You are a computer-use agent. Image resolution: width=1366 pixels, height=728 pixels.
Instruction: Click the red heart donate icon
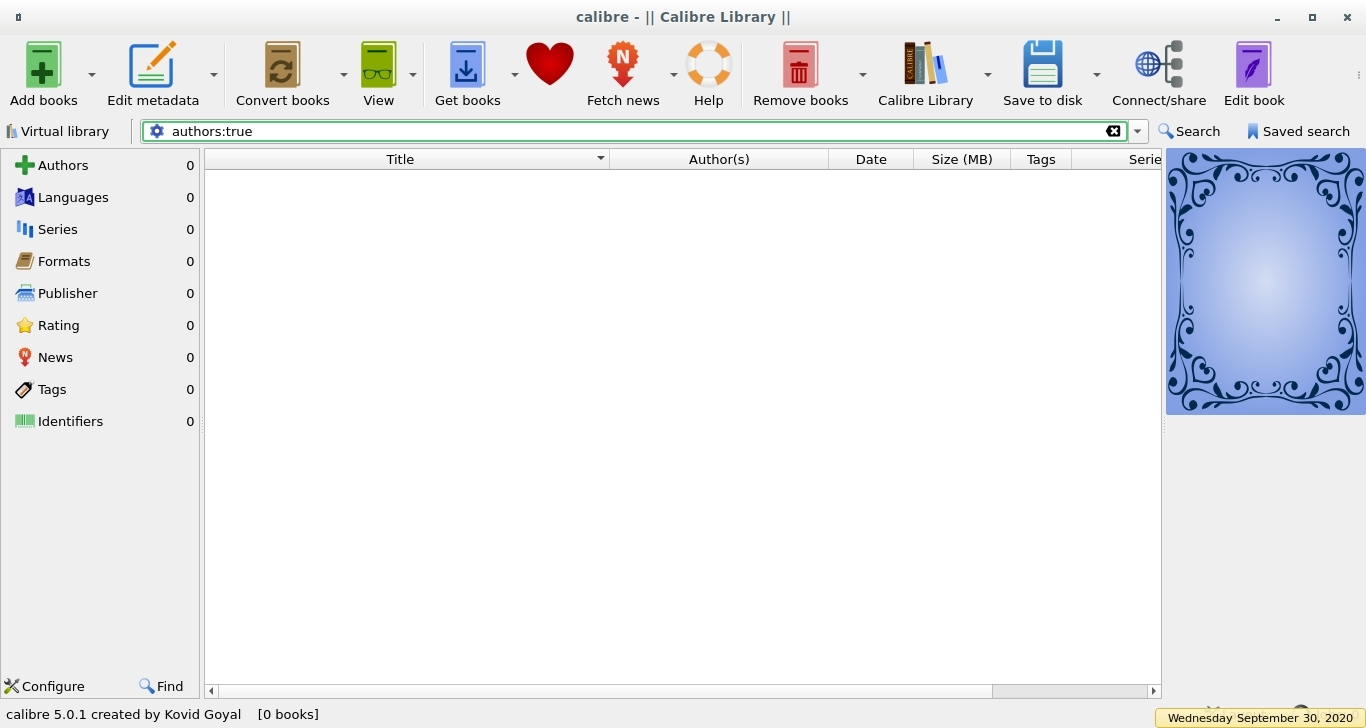point(550,64)
